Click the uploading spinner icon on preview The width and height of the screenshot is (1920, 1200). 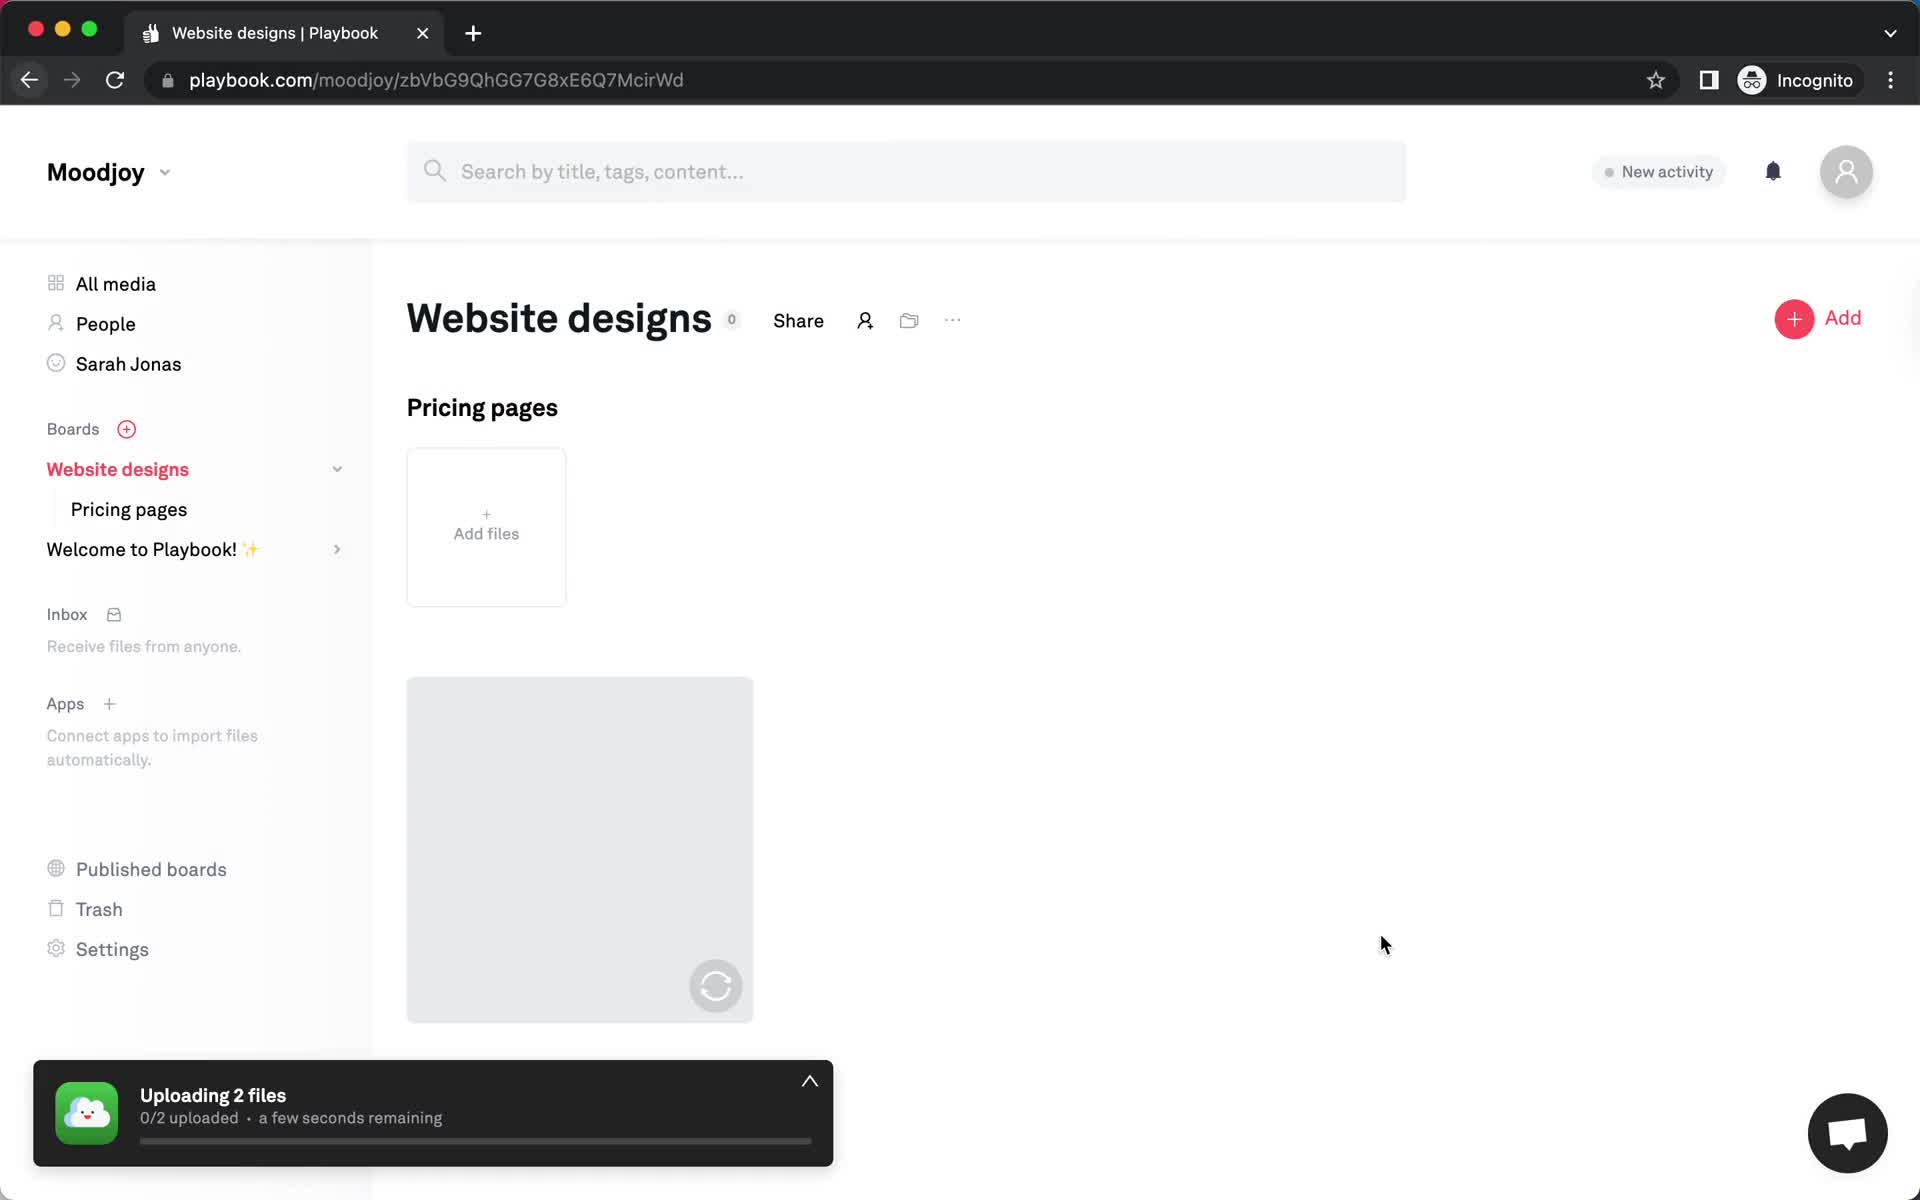pos(716,984)
